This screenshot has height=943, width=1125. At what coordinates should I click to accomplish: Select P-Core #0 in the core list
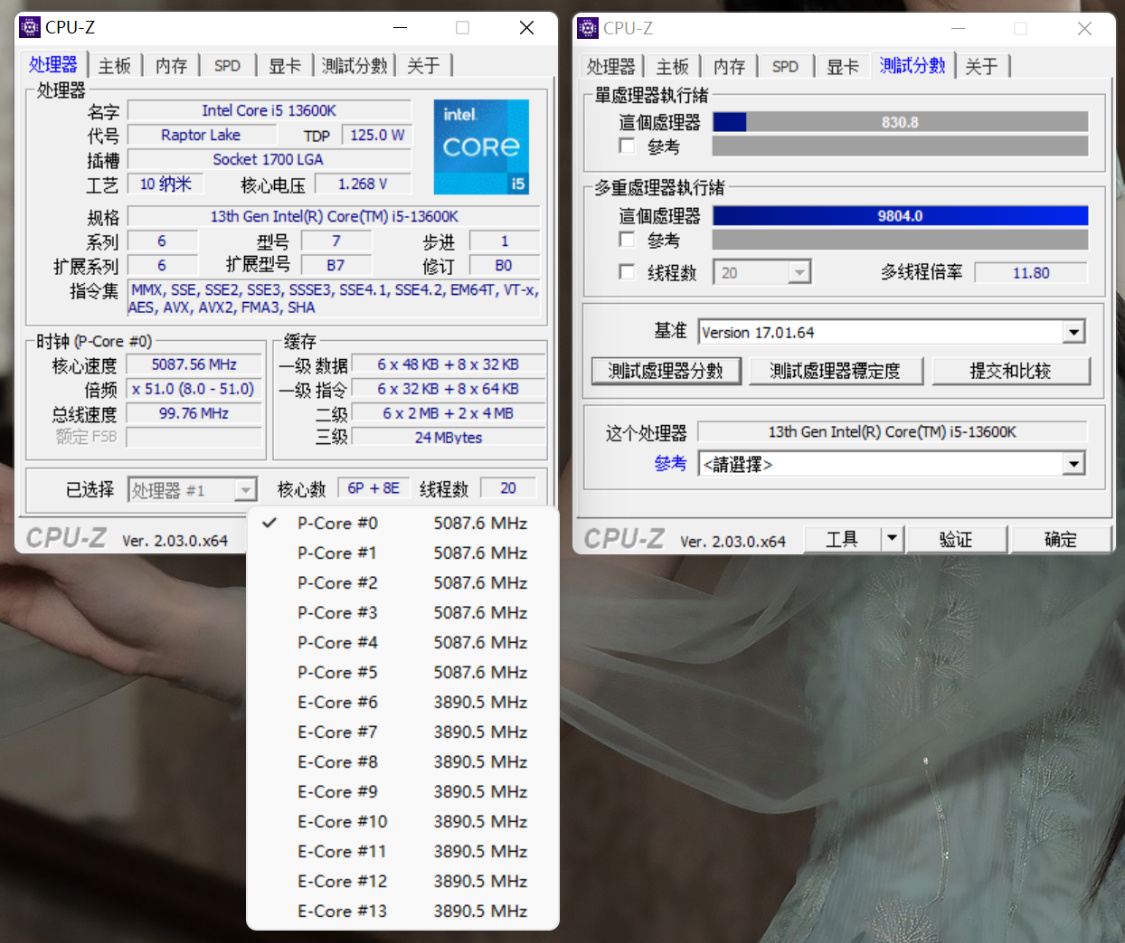point(402,523)
